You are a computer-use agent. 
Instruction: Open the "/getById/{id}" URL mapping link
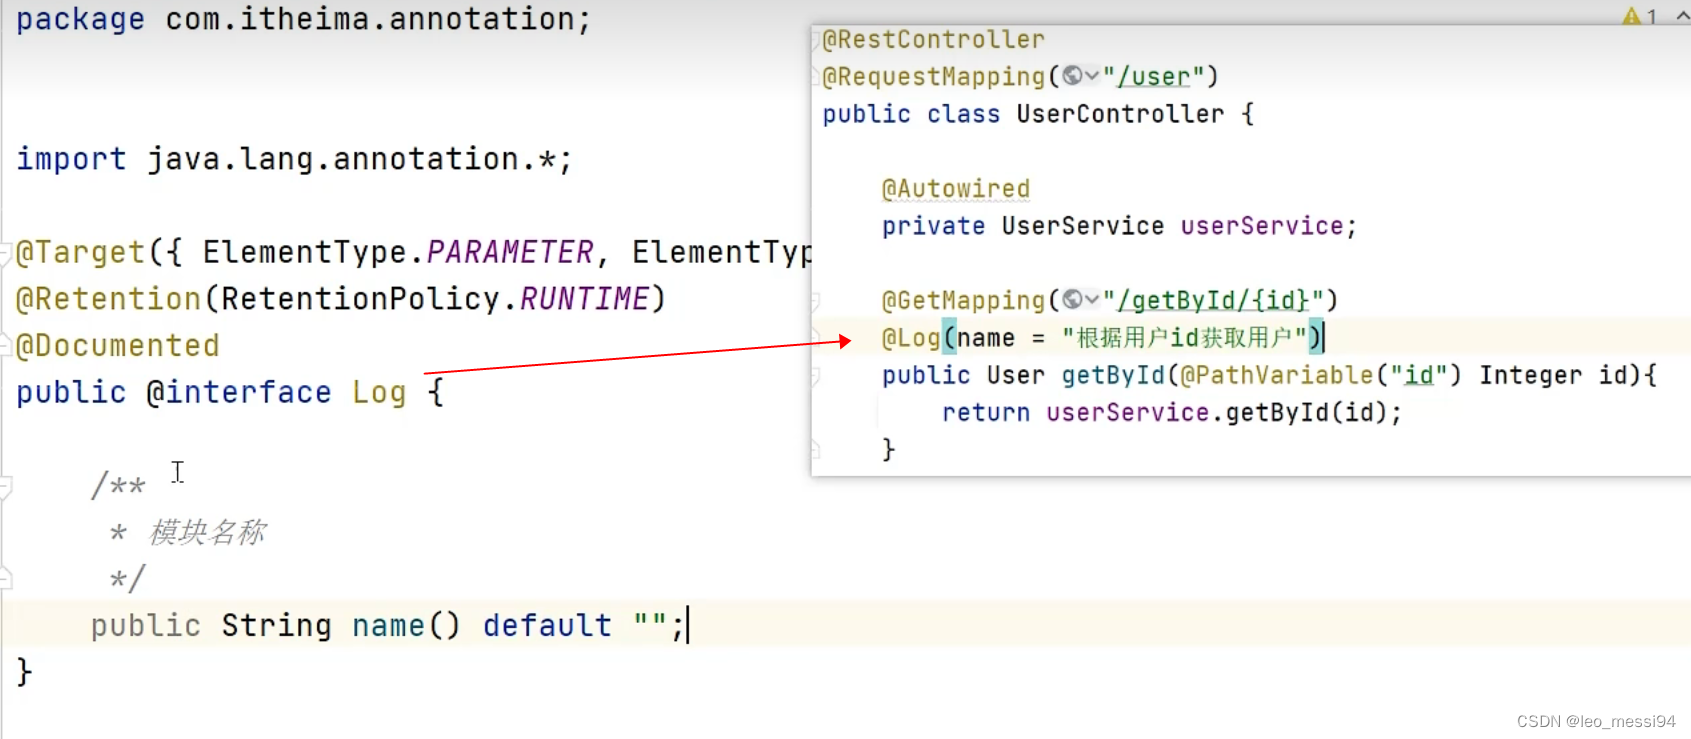point(1213,300)
